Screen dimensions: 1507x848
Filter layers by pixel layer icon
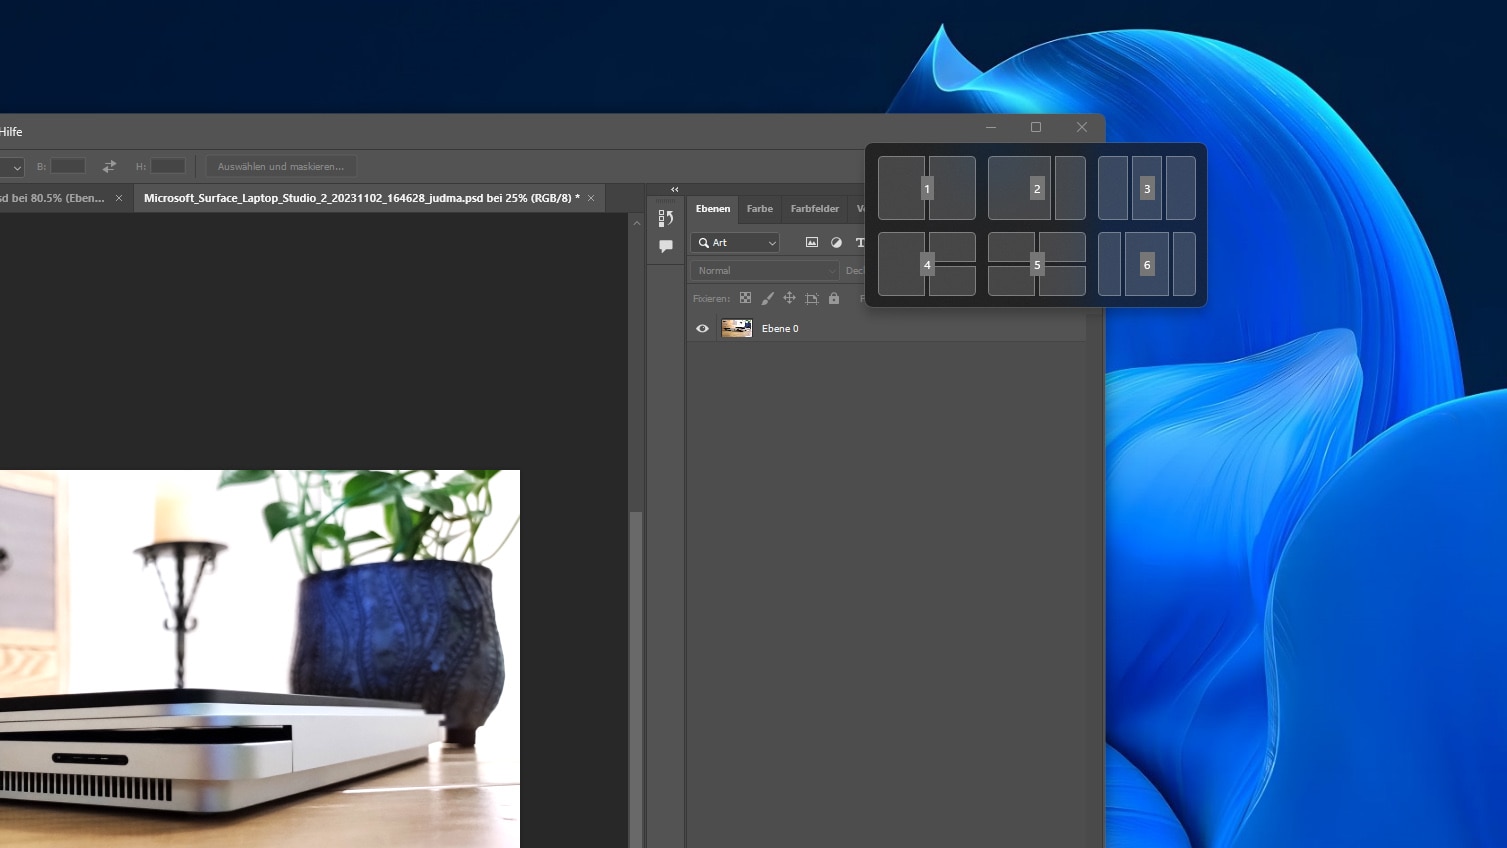[812, 243]
